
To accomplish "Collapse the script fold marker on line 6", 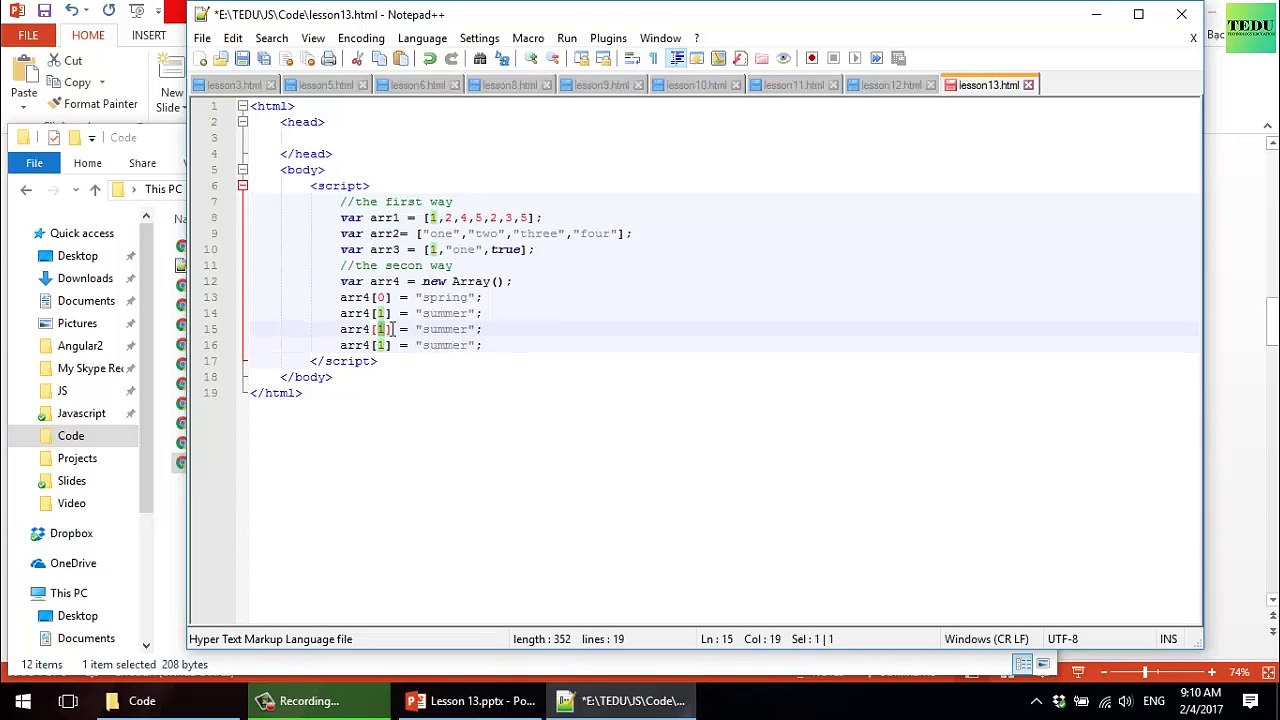I will [242, 186].
